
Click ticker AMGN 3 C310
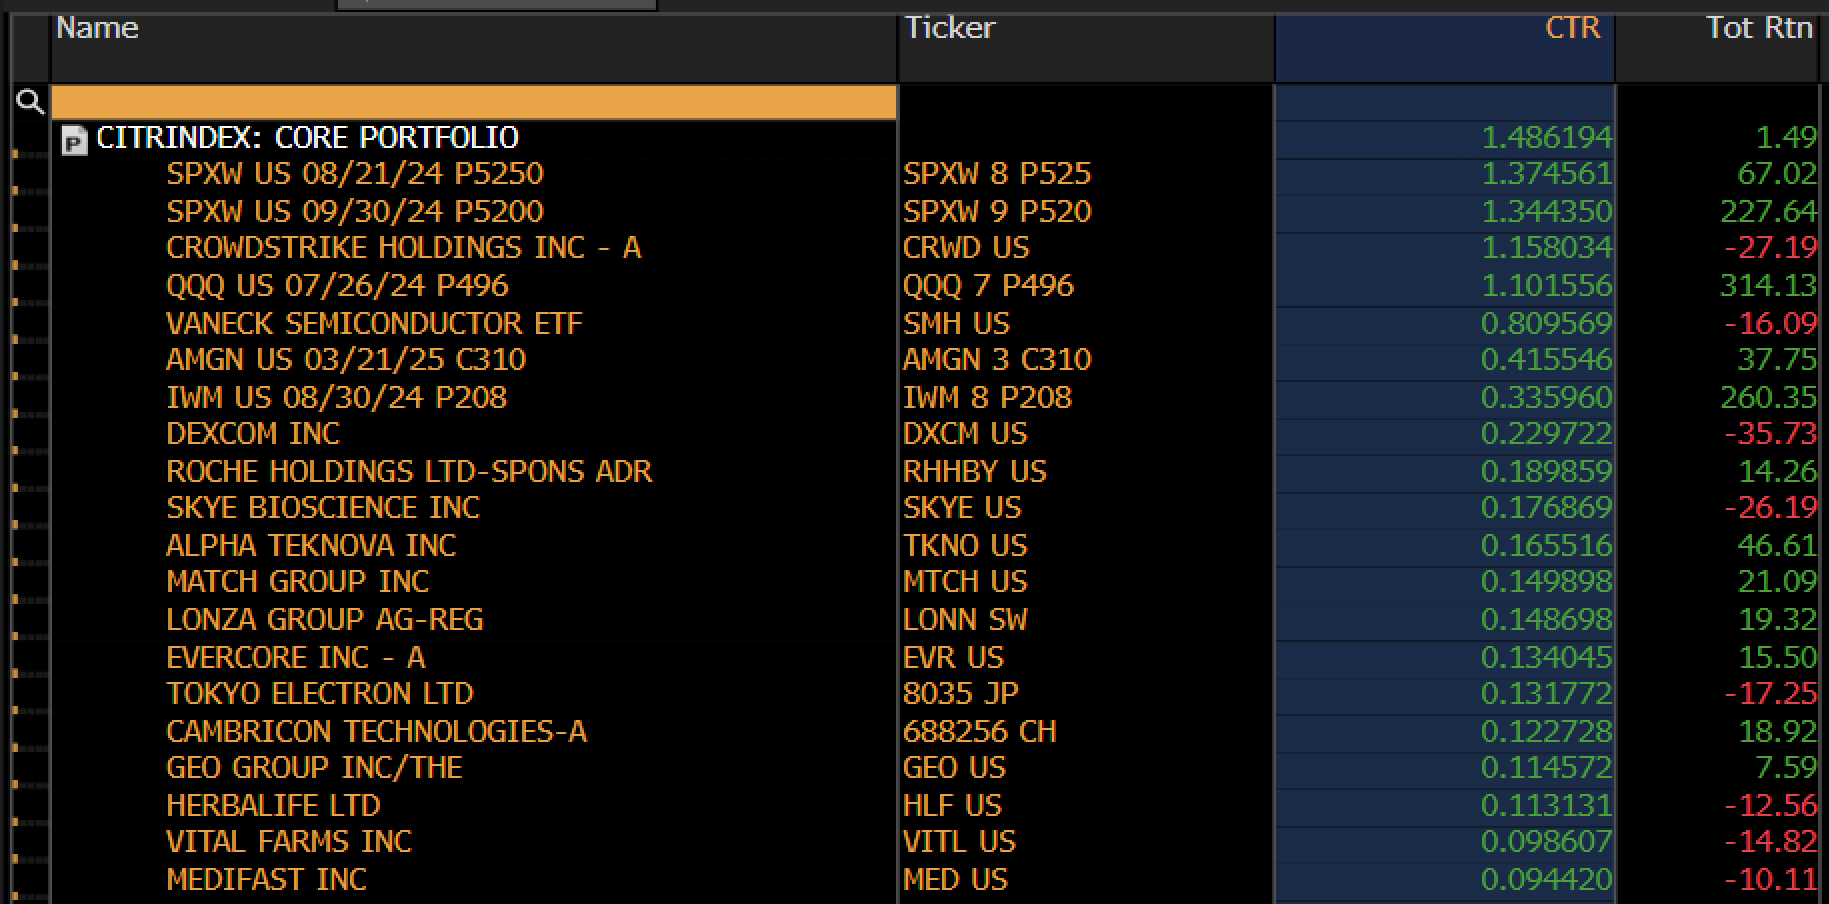(x=997, y=360)
